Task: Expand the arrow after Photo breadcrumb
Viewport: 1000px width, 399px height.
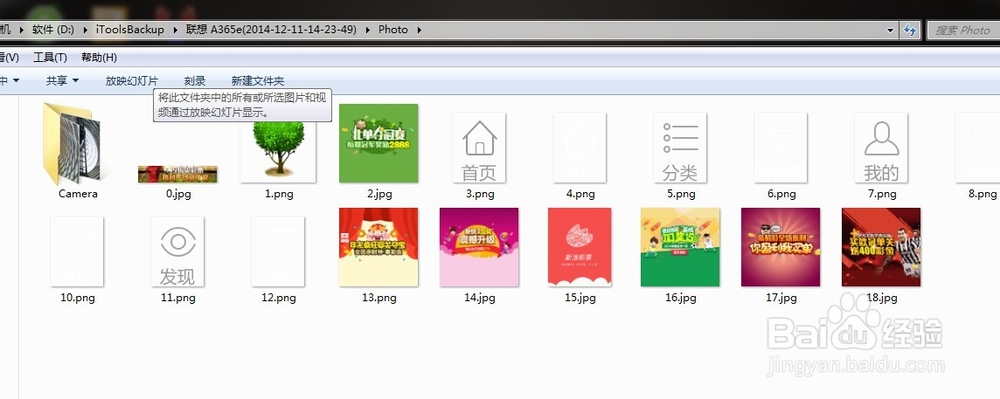Action: point(419,29)
